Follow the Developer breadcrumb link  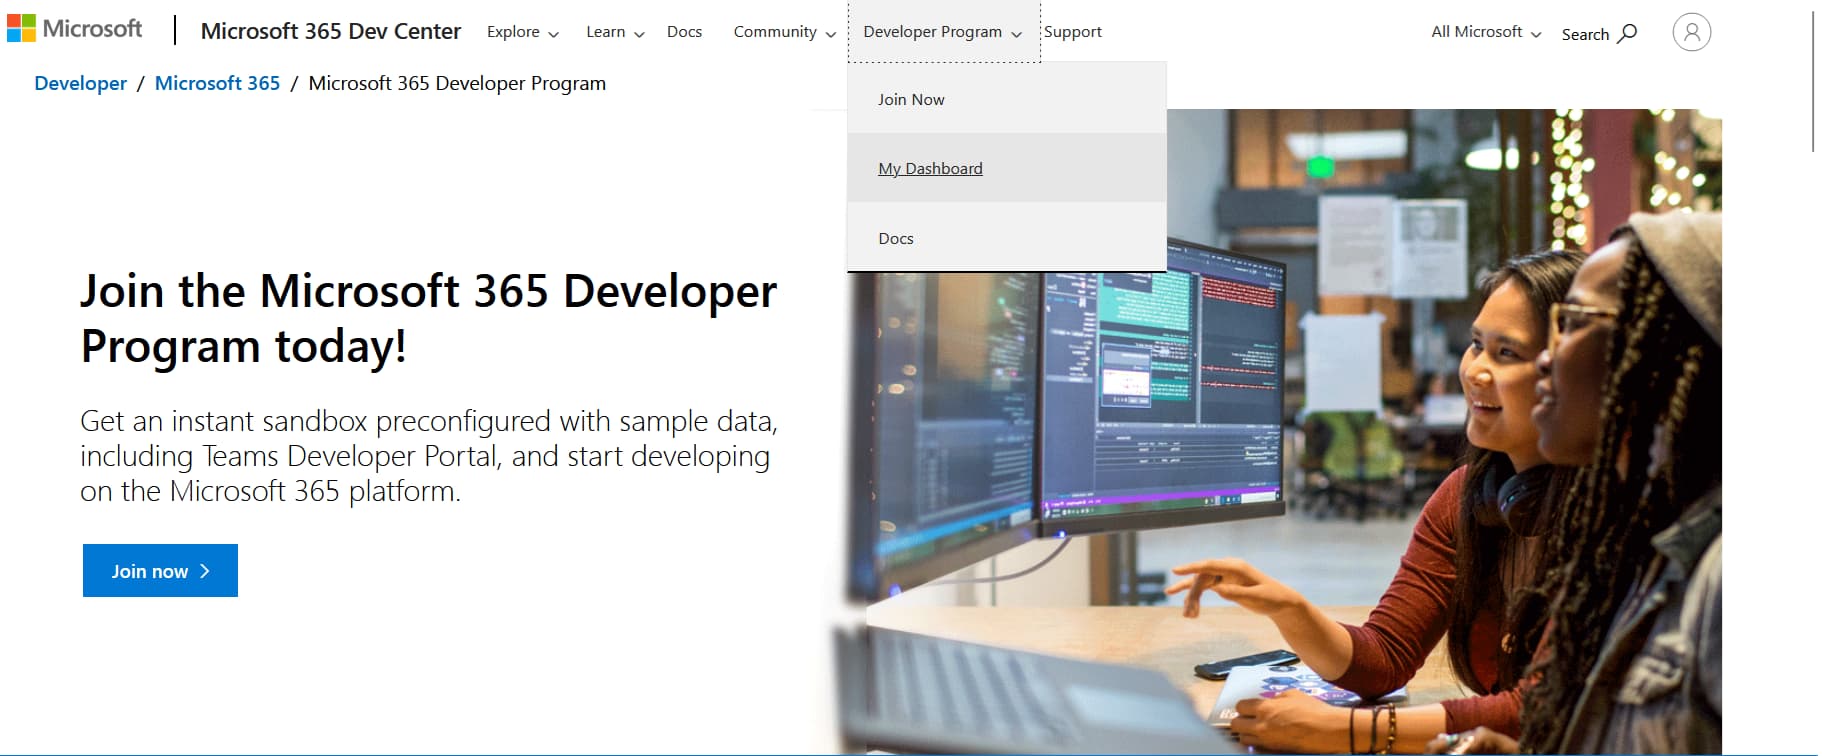[x=80, y=84]
